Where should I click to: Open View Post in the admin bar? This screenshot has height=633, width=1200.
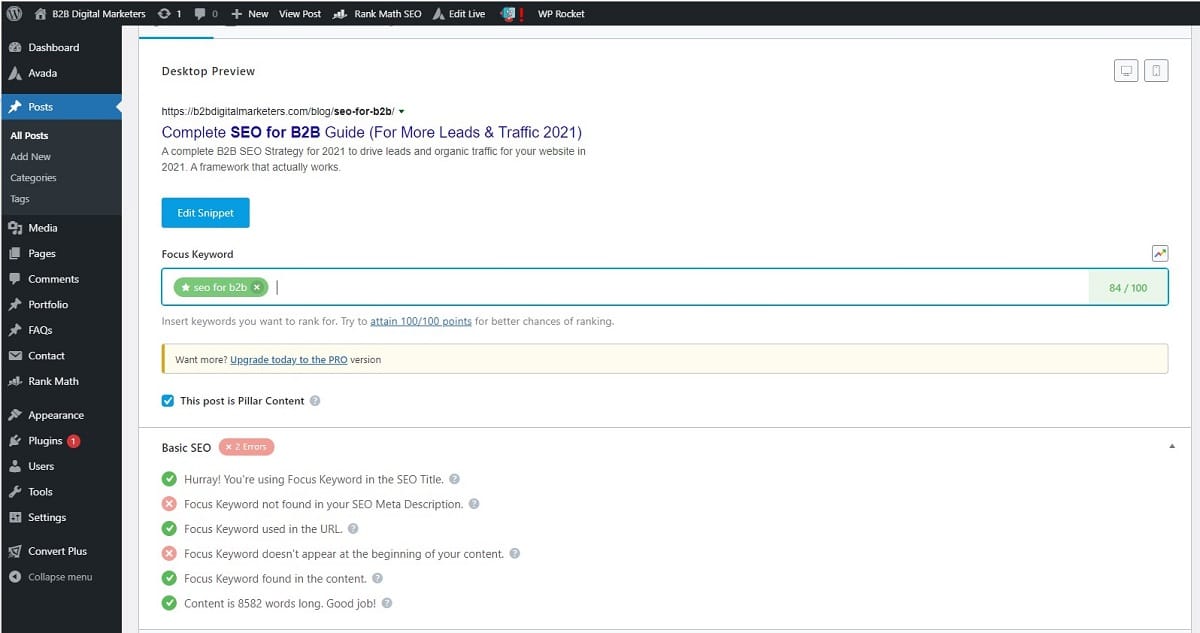(x=299, y=14)
